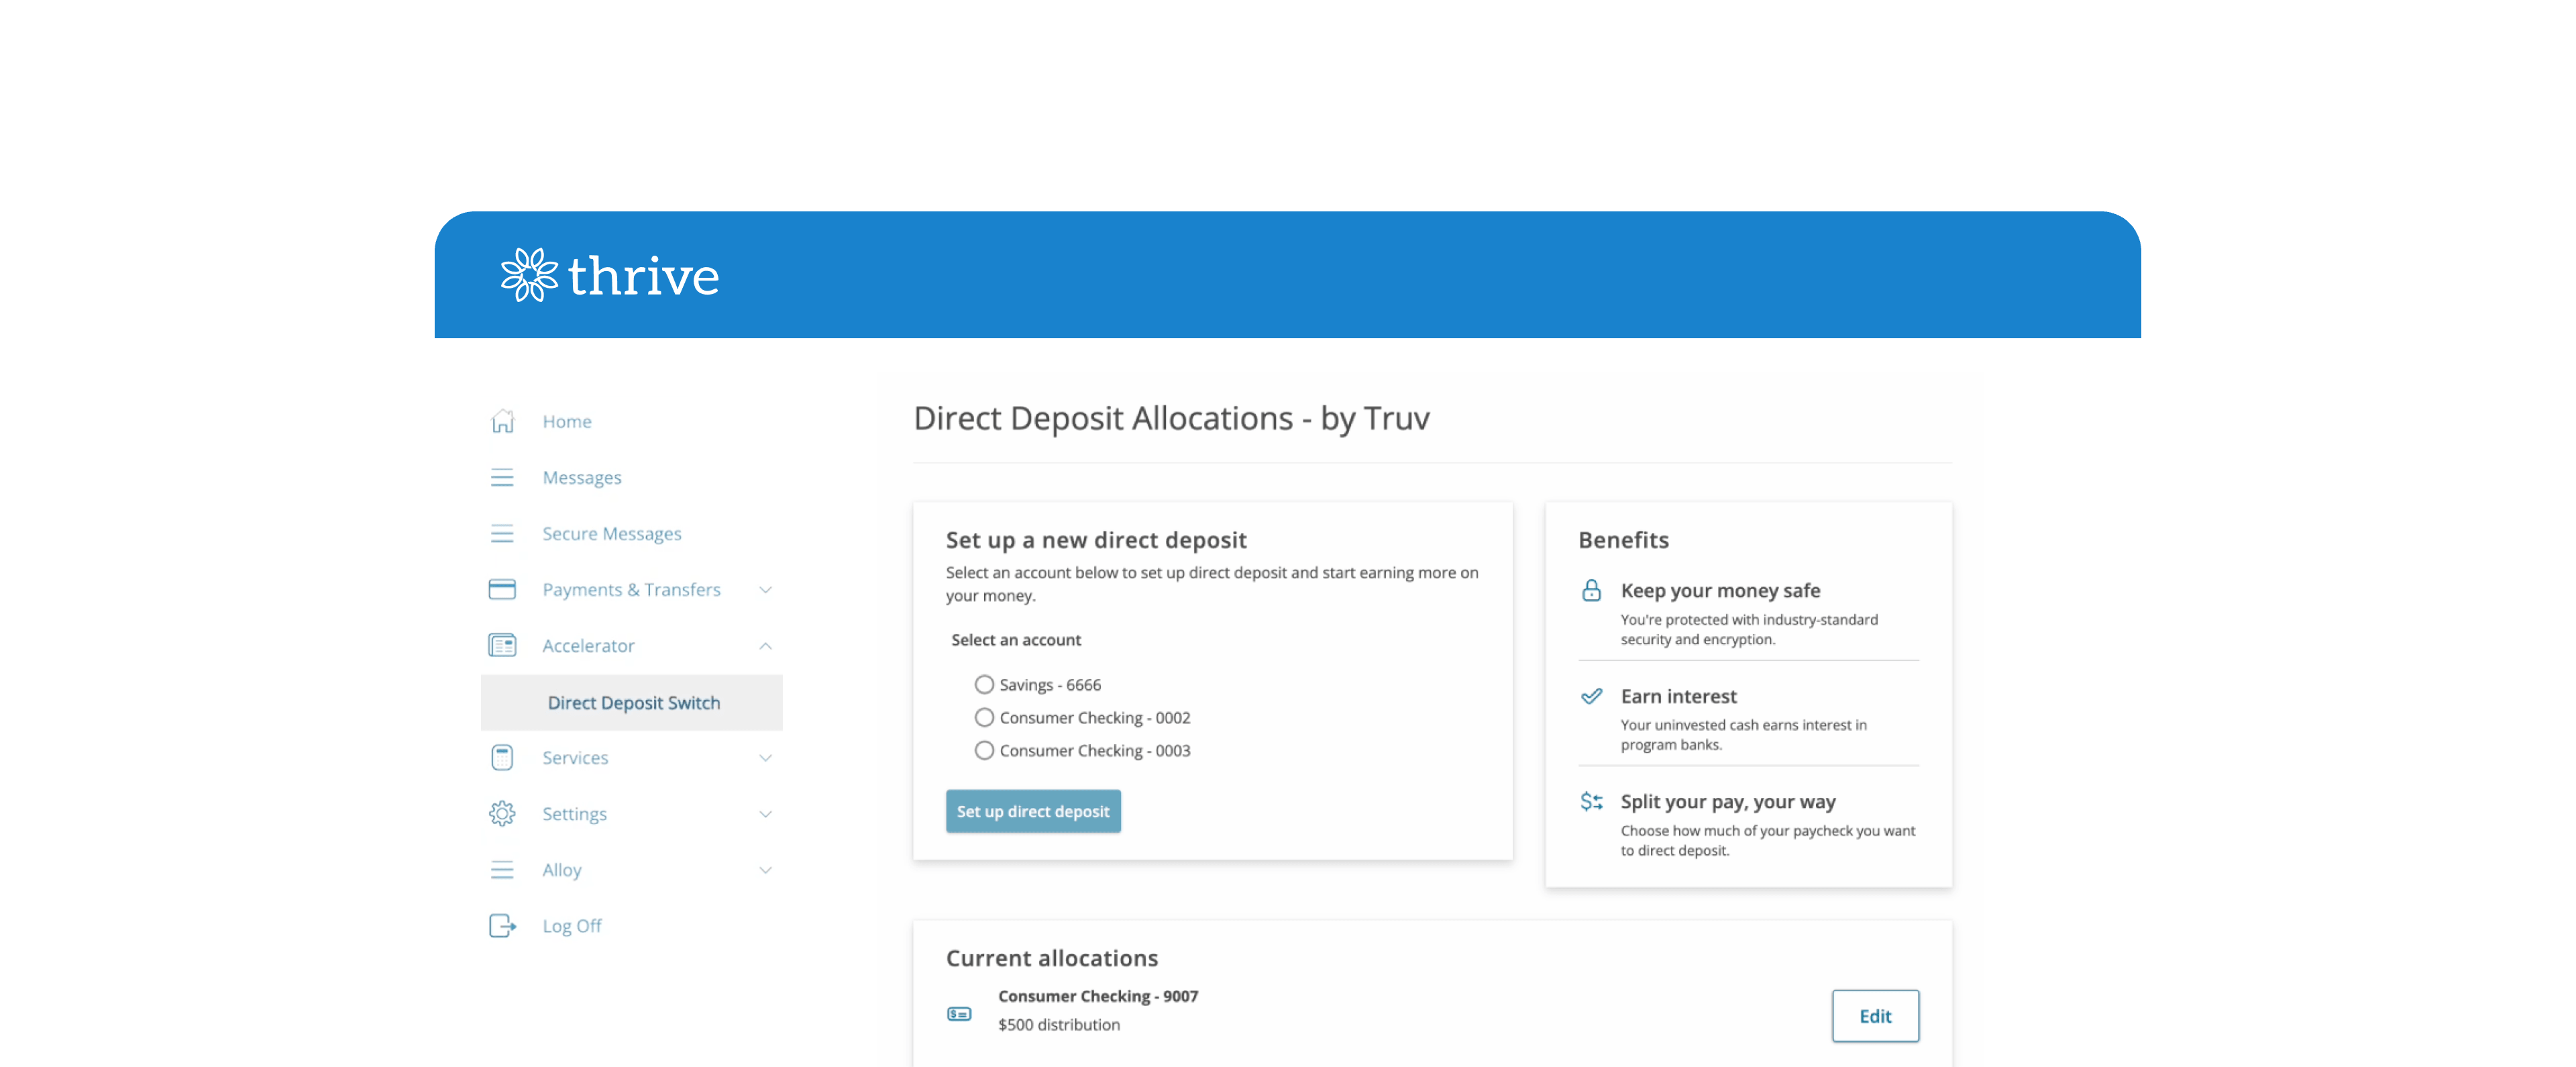This screenshot has width=2576, height=1067.
Task: Click the checkmark icon beside Earn interest
Action: pyautogui.click(x=1591, y=696)
